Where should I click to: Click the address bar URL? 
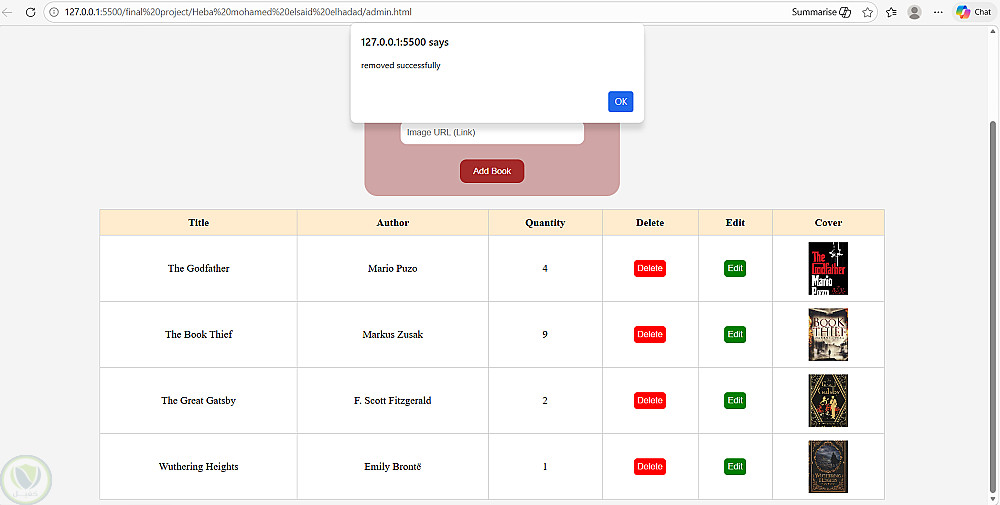pyautogui.click(x=238, y=12)
